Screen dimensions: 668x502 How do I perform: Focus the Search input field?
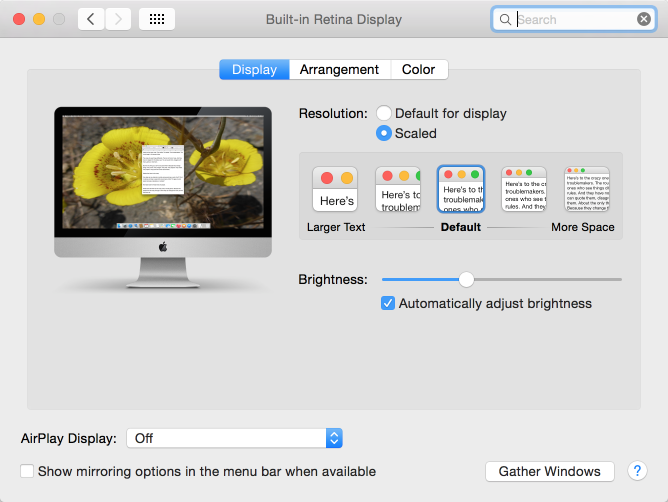pyautogui.click(x=575, y=20)
